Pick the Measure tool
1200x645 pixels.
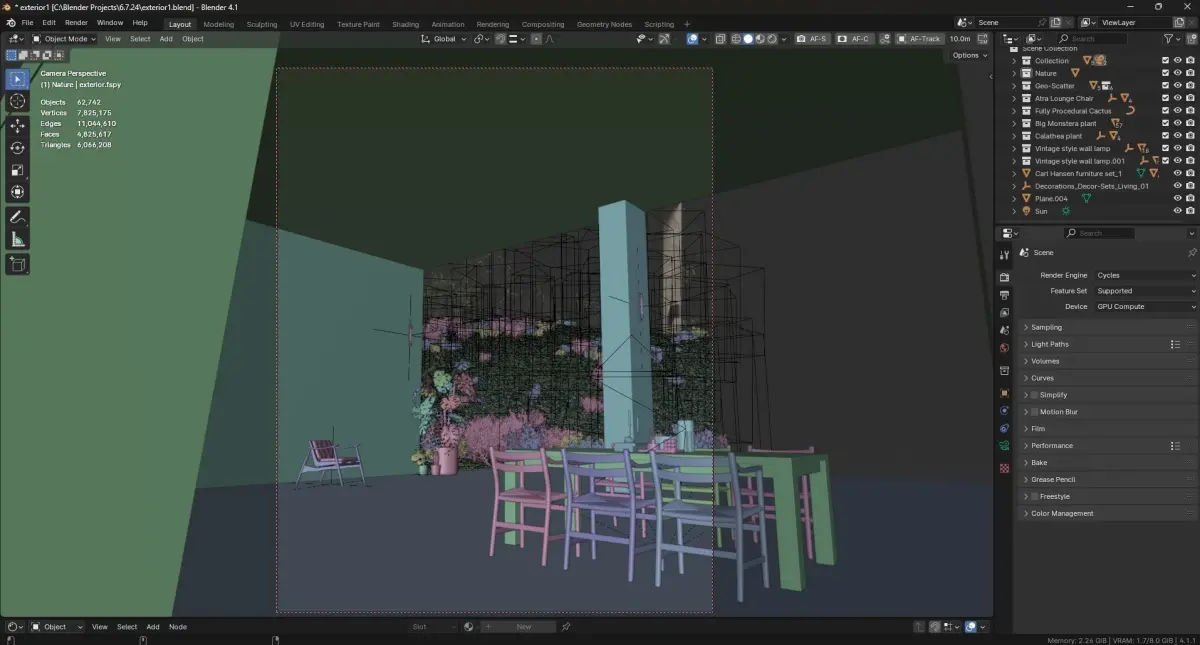pyautogui.click(x=18, y=239)
